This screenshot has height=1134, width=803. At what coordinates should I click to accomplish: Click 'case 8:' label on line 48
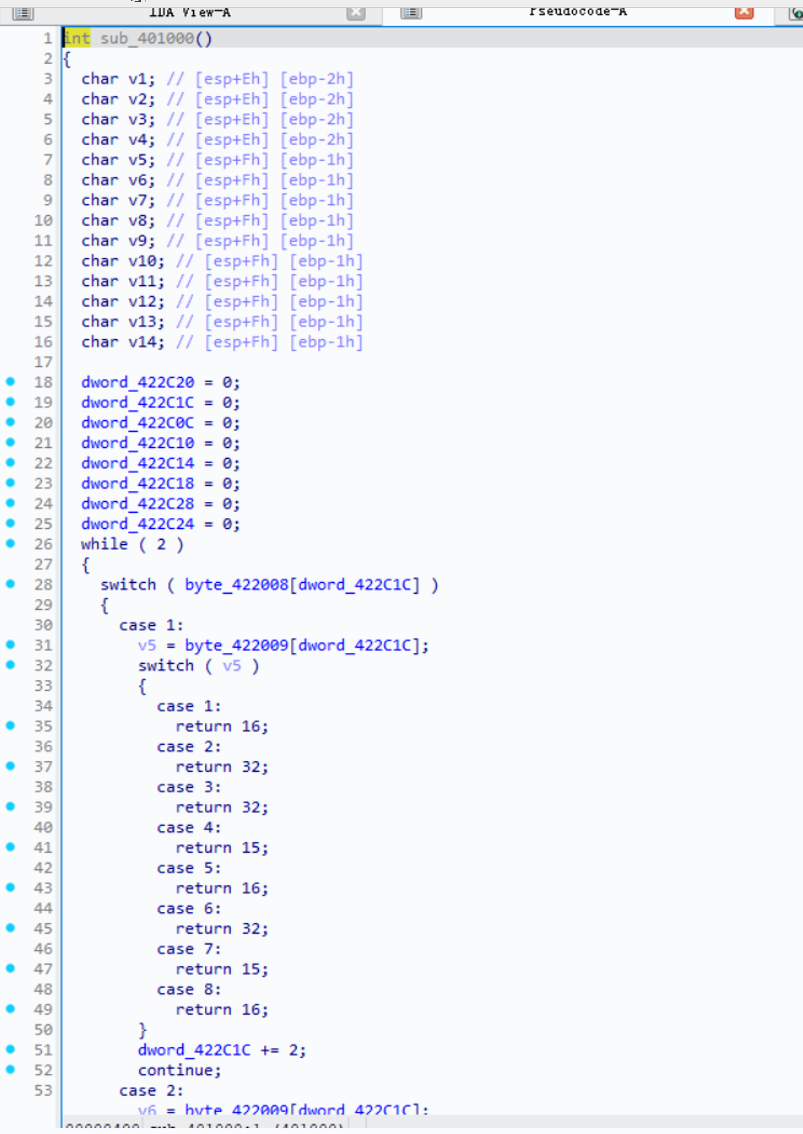click(189, 989)
